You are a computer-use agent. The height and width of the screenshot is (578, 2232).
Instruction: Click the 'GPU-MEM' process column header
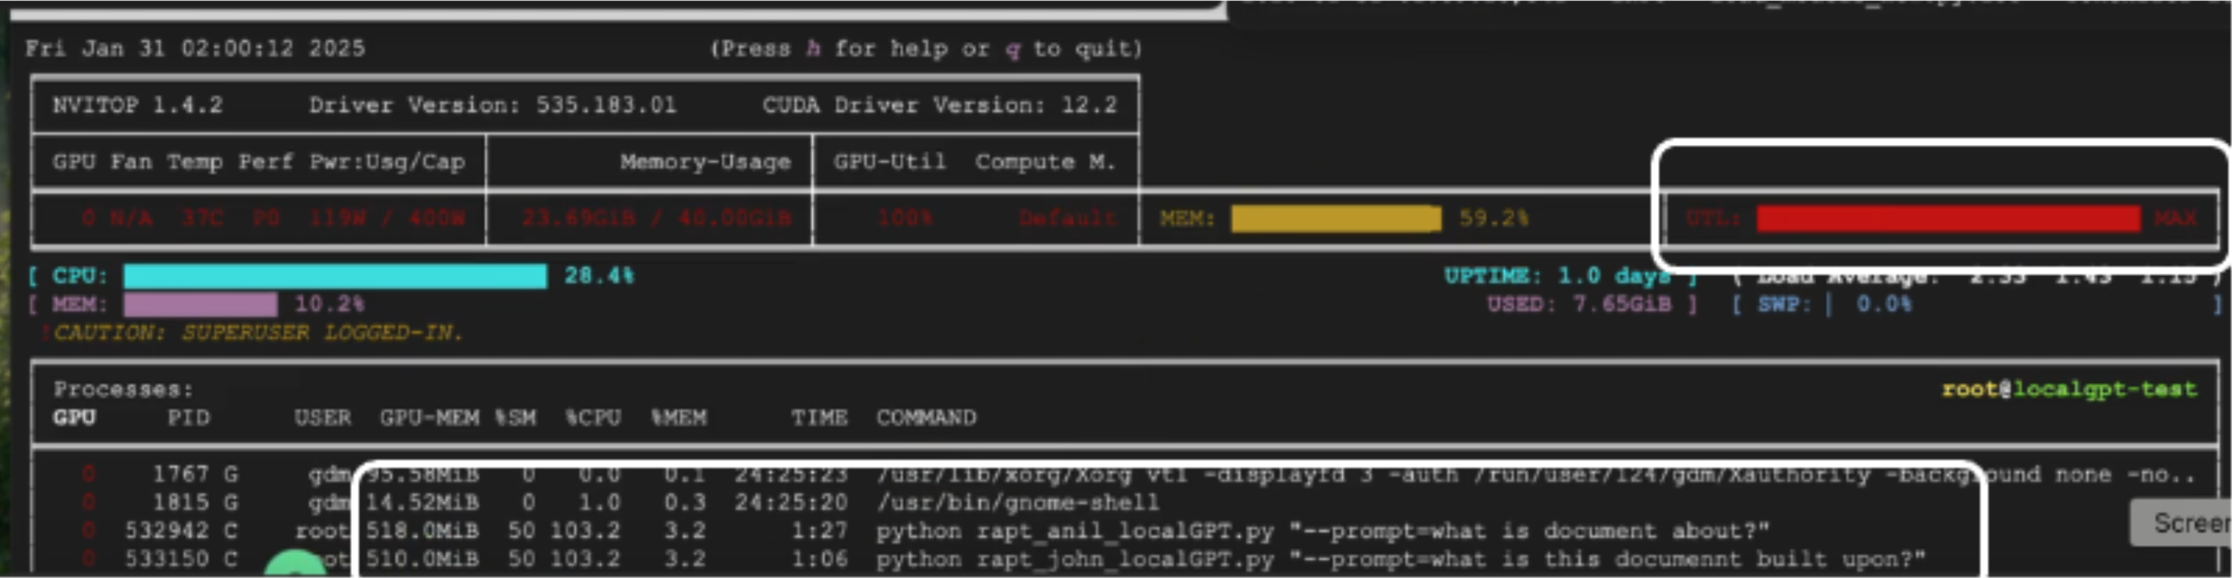coord(429,417)
